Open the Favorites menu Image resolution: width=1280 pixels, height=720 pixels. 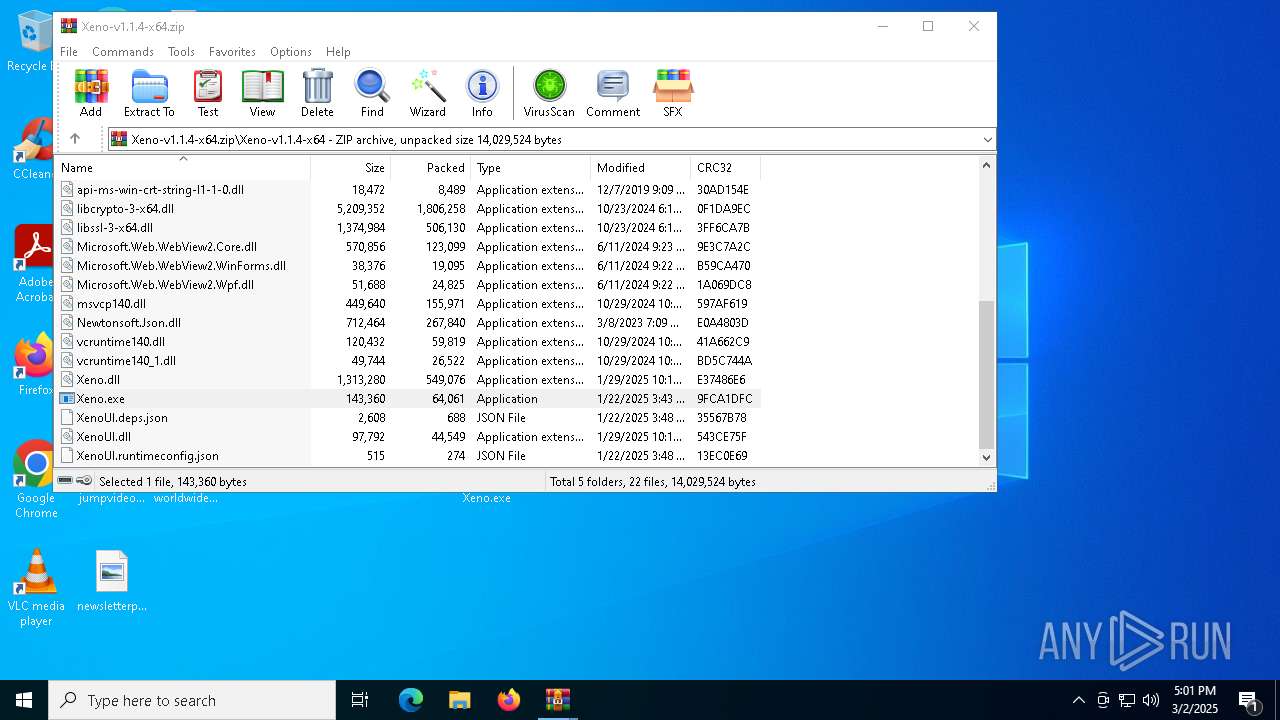coord(232,51)
